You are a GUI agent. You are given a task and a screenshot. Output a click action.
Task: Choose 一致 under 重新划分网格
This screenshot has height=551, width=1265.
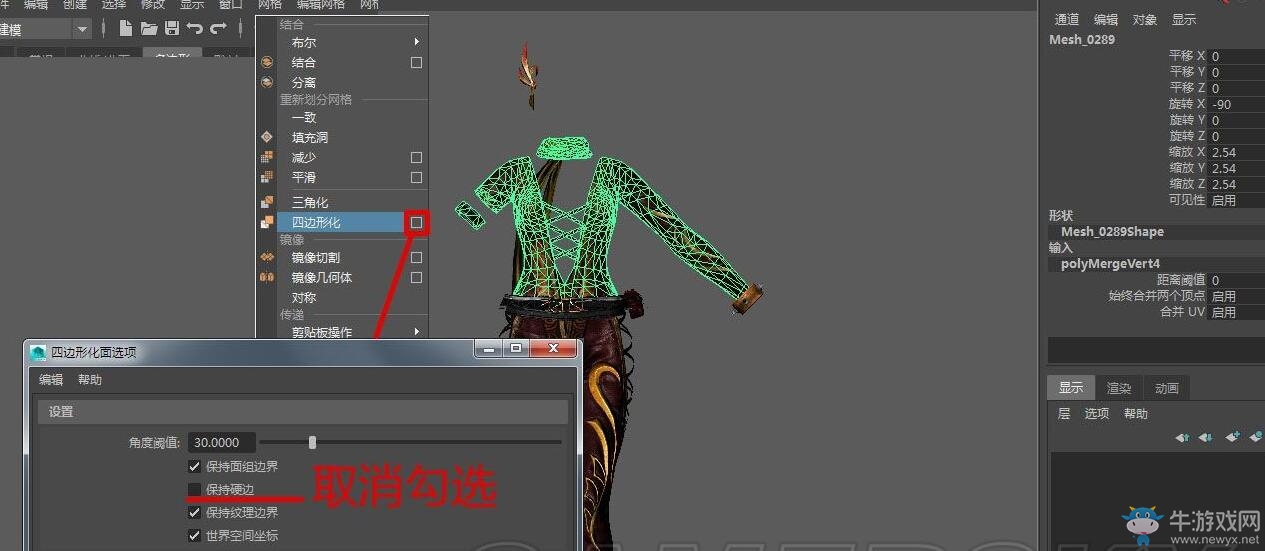click(304, 117)
